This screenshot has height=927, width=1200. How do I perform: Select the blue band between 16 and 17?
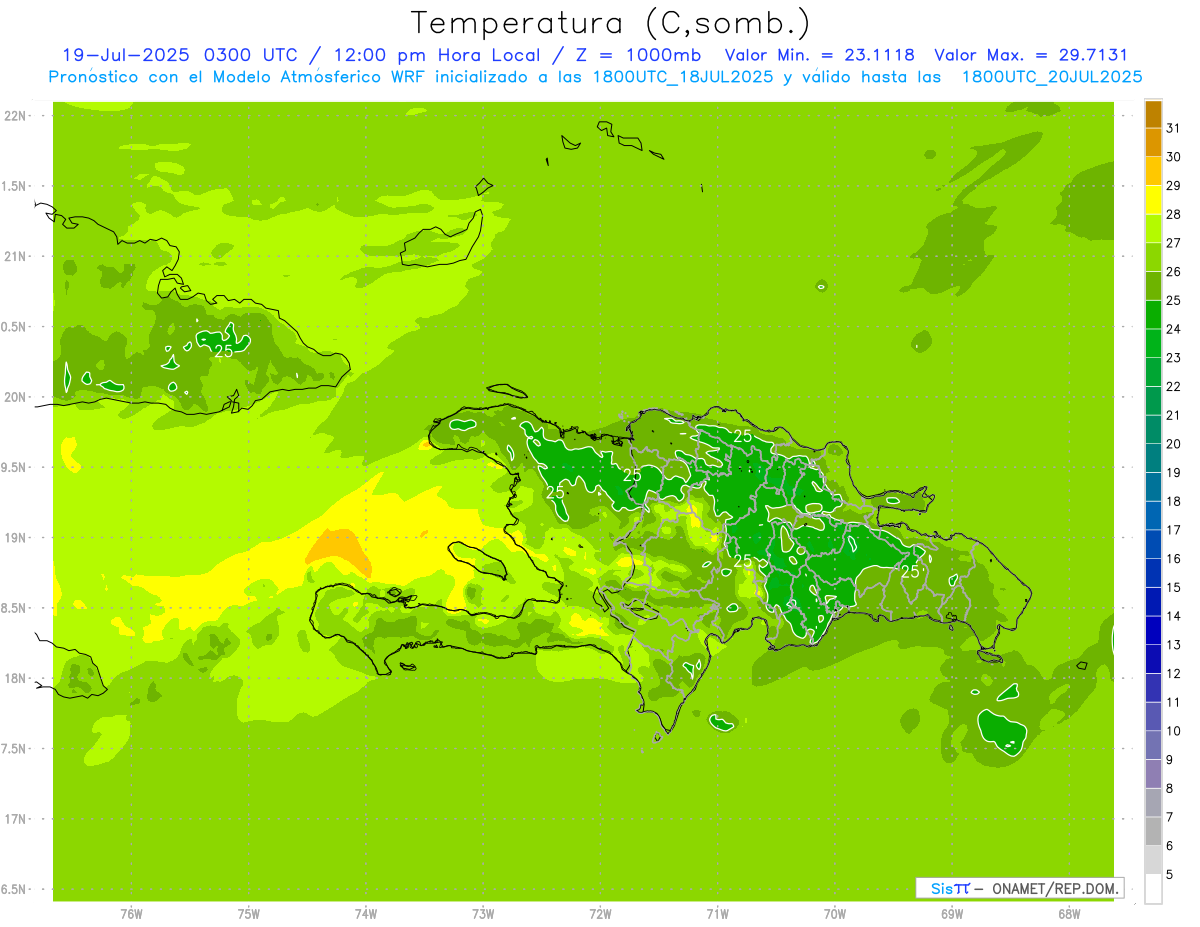[1153, 544]
